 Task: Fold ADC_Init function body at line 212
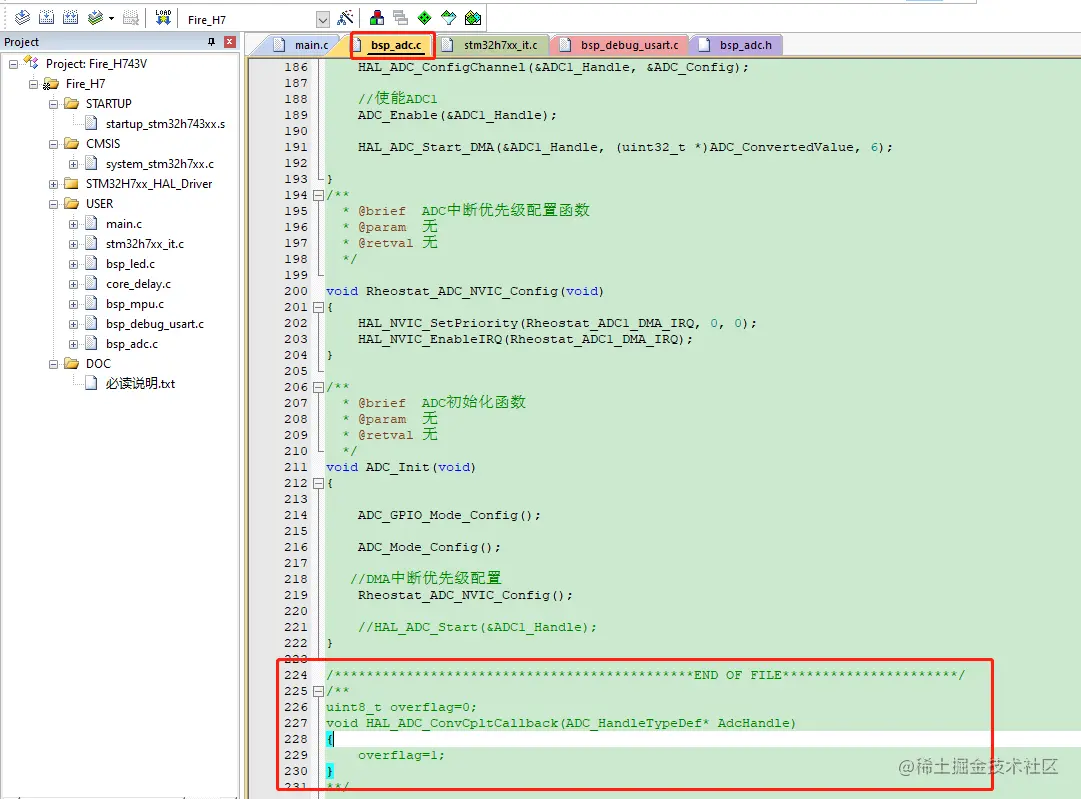tap(319, 483)
